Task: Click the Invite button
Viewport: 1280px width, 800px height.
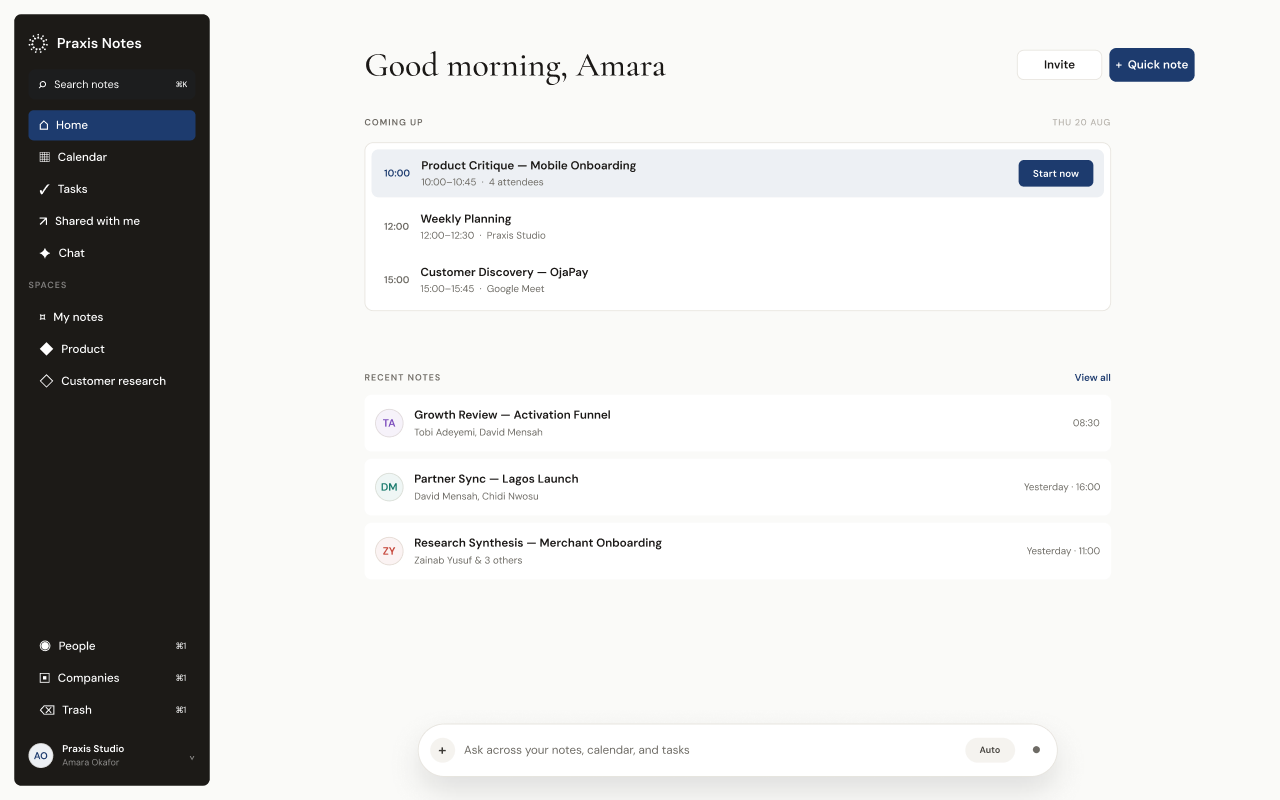Action: [x=1059, y=65]
